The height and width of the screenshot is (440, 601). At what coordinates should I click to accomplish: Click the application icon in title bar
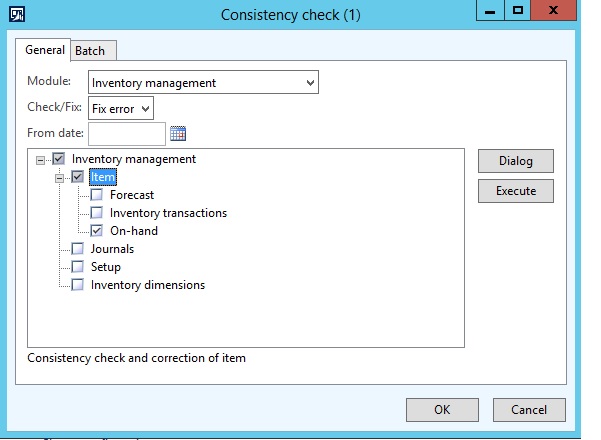pos(17,15)
